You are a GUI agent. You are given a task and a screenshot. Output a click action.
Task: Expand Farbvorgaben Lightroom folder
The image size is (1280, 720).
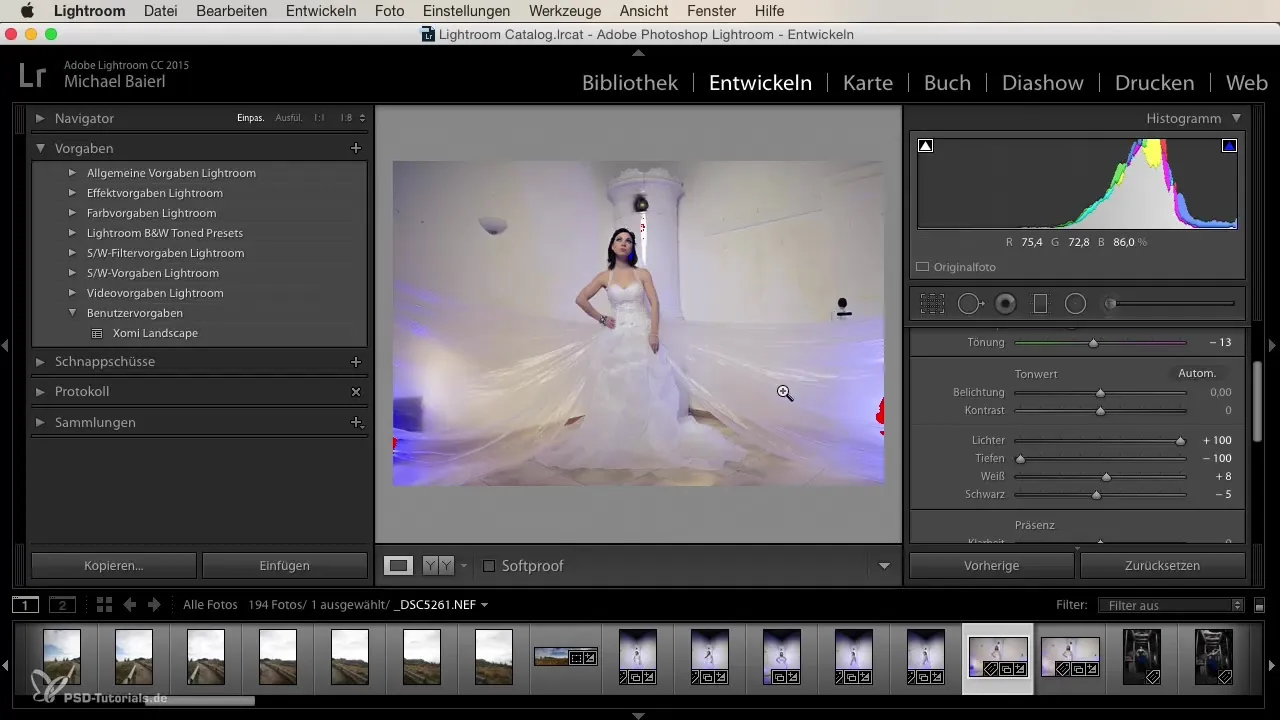[x=73, y=213]
